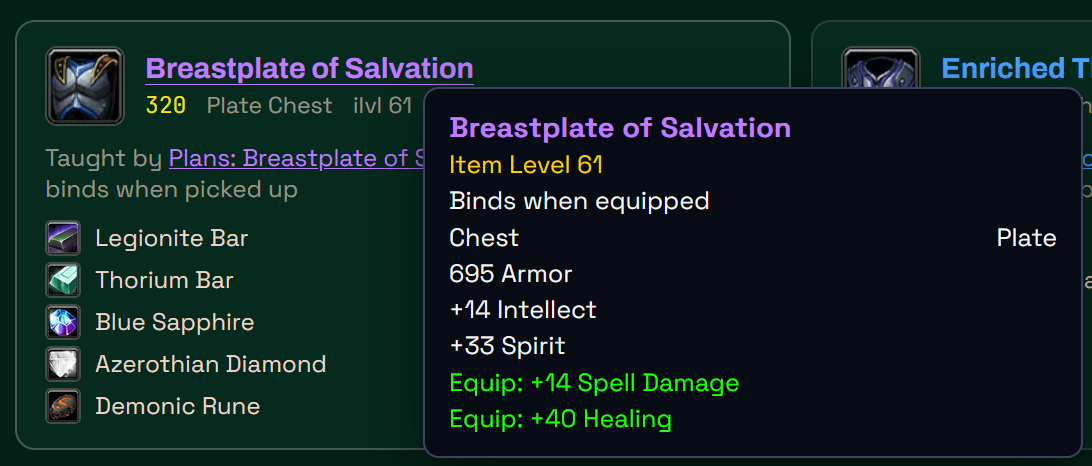
Task: Select the Azerothian Diamond reagent name
Action: pos(211,364)
